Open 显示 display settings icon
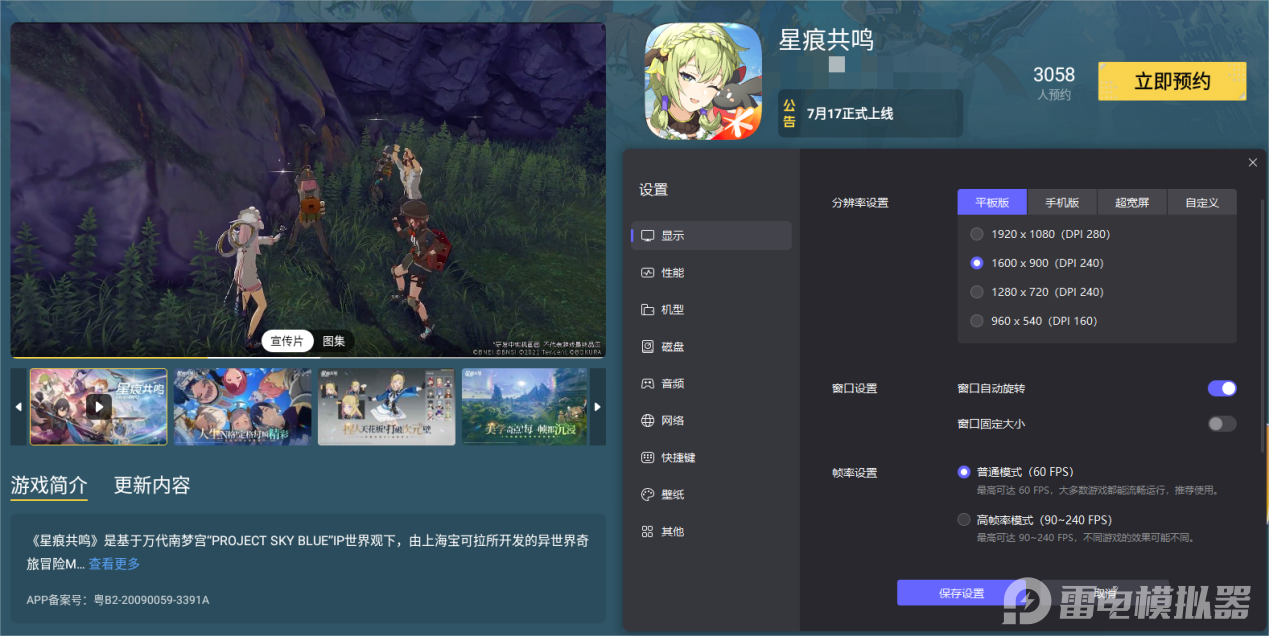 pyautogui.click(x=648, y=236)
